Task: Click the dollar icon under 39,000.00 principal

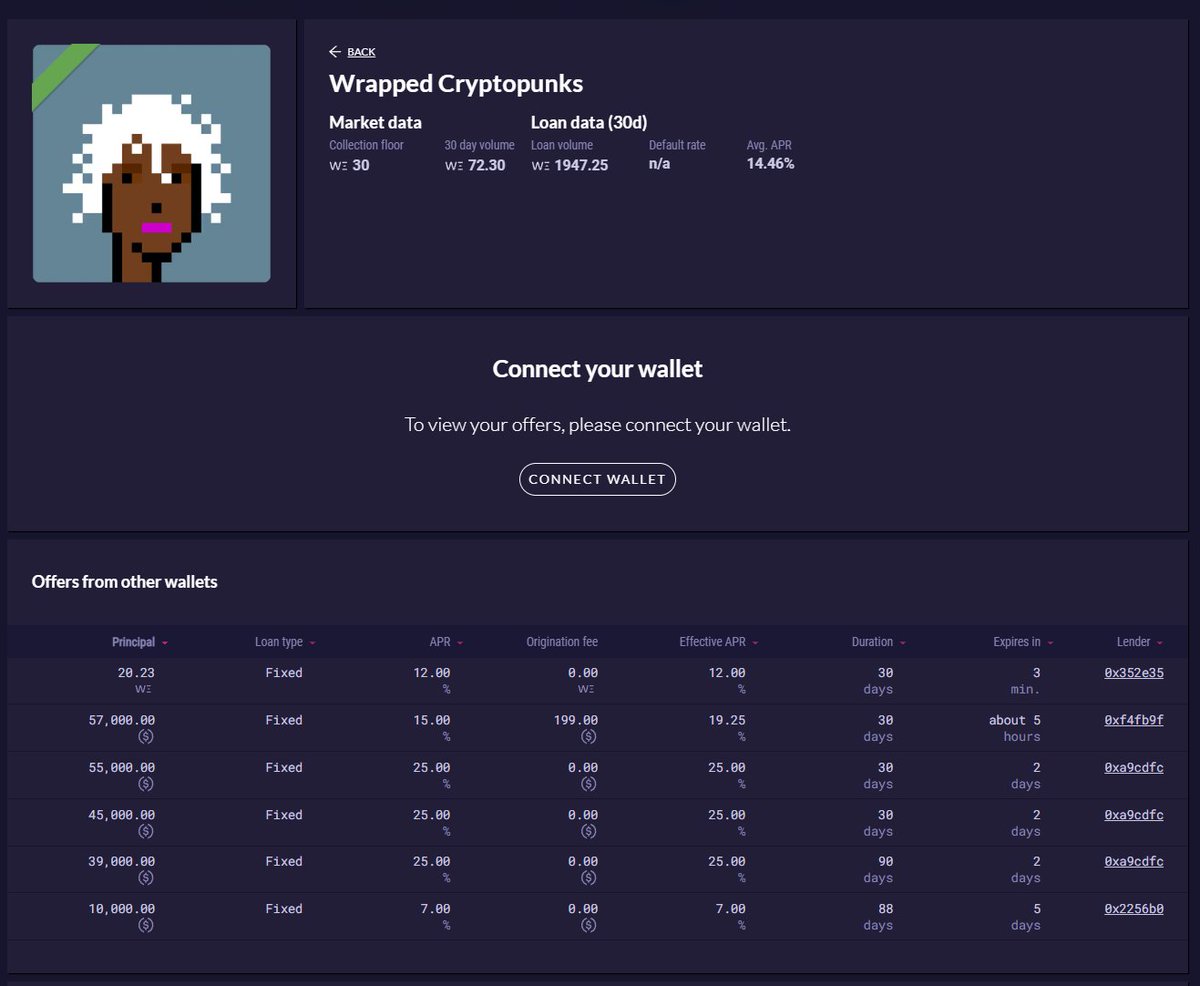Action: (146, 878)
